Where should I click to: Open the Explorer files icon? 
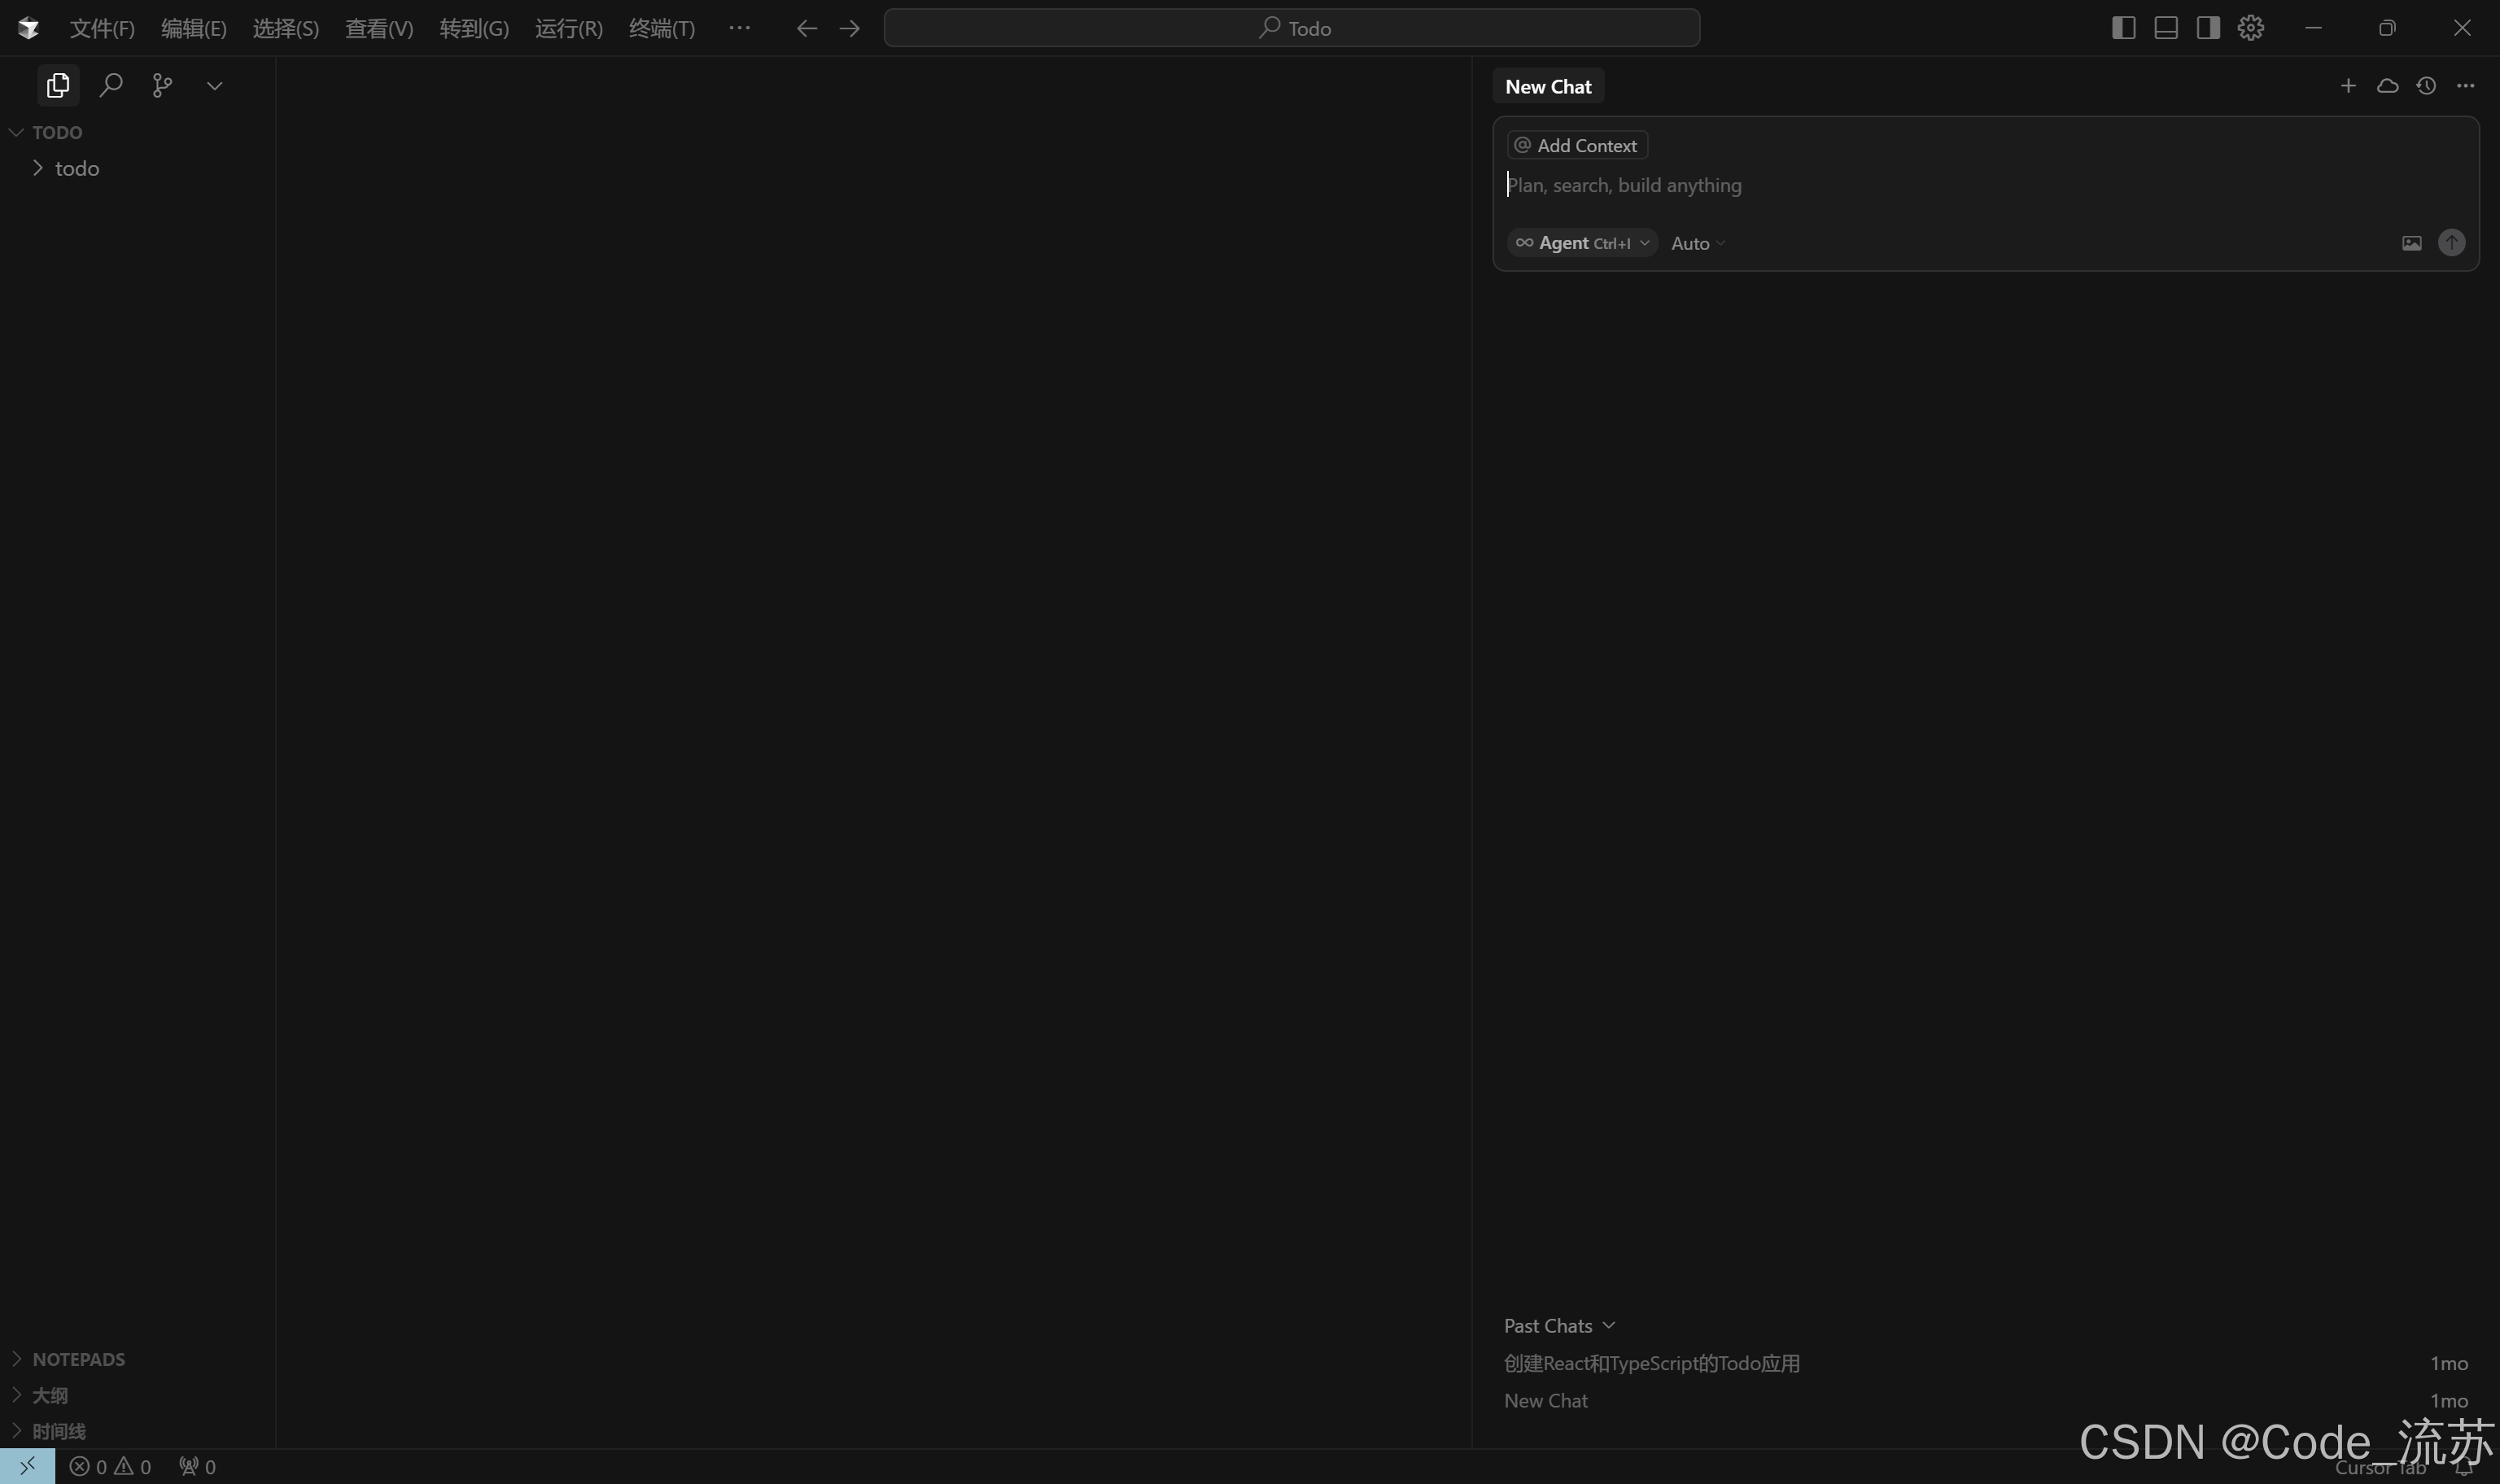click(58, 85)
